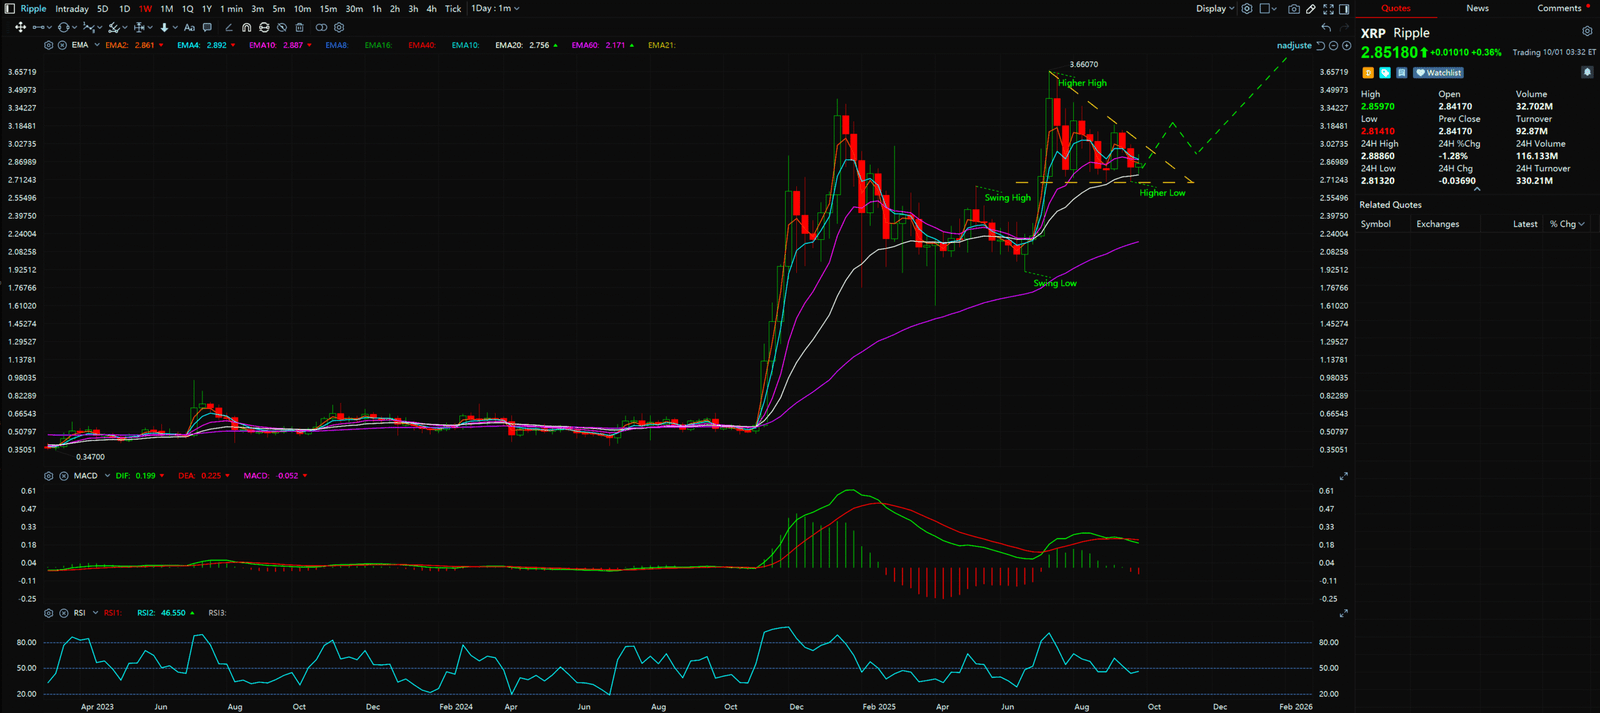Screen dimensions: 1600x713
Task: Switch to the News tab
Action: coord(1477,9)
